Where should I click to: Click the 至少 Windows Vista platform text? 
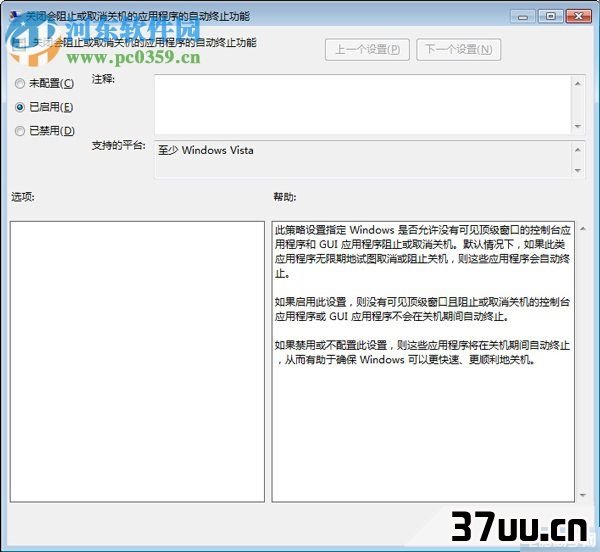click(205, 150)
